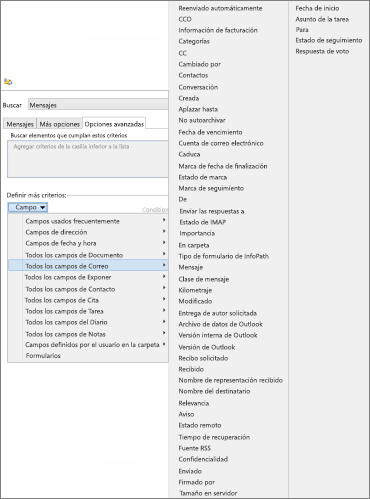The height and width of the screenshot is (499, 370).
Task: Select the CCO field
Action: point(185,19)
